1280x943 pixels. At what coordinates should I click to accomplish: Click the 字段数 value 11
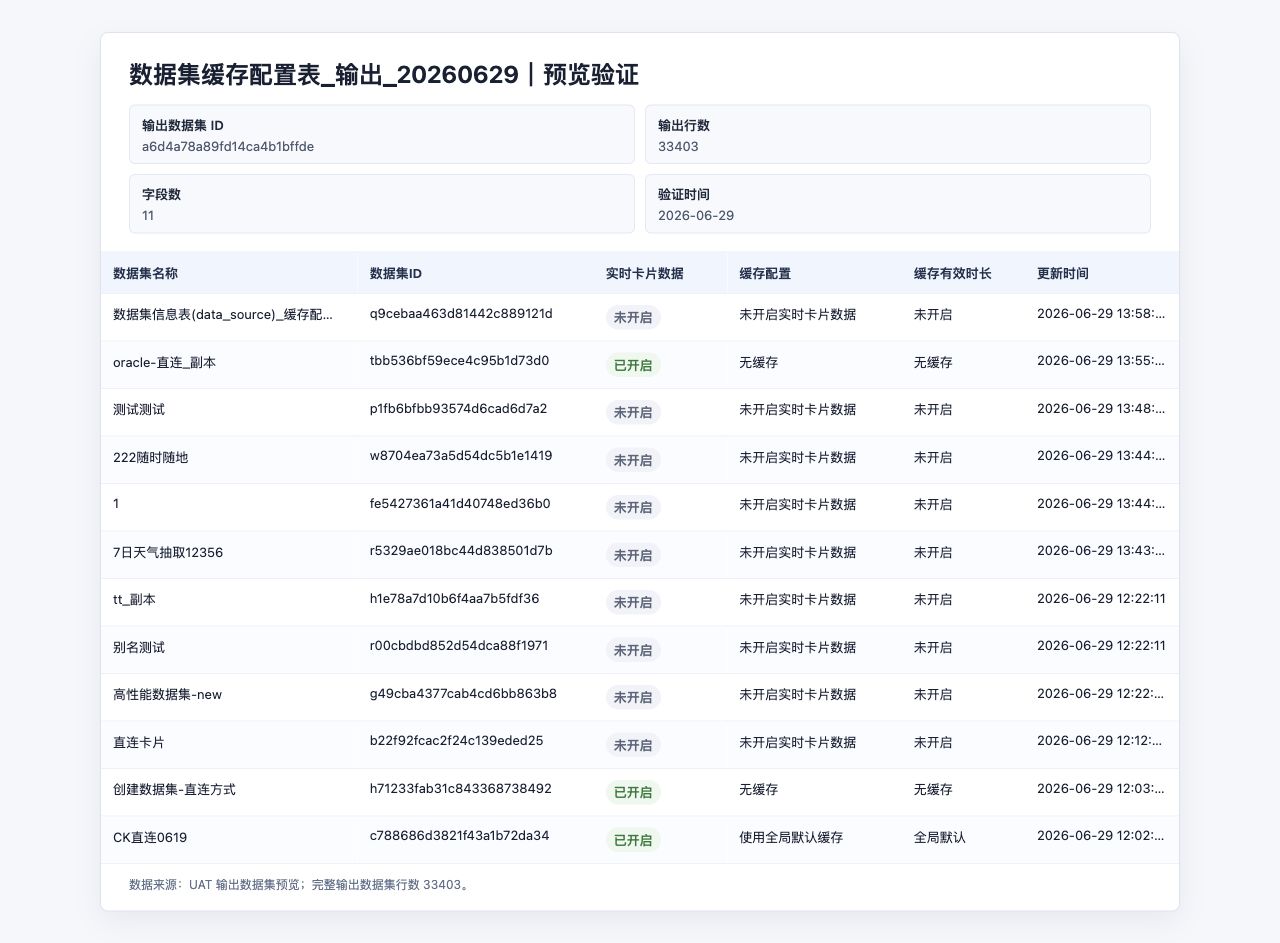pos(148,215)
